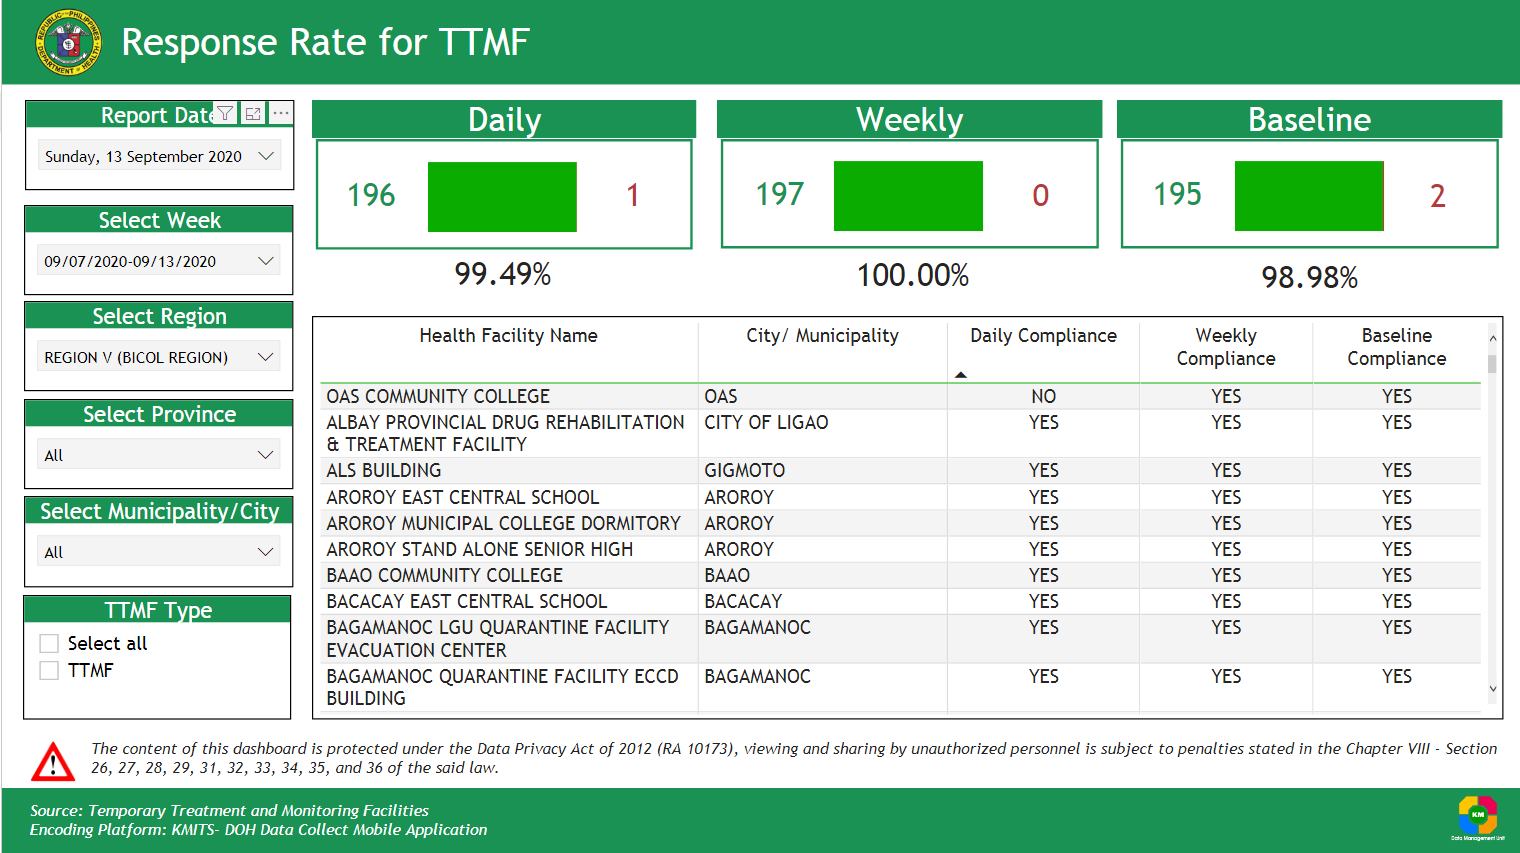The width and height of the screenshot is (1520, 853).
Task: Select BAAO COMMUNITY COLLEGE row
Action: click(x=900, y=575)
